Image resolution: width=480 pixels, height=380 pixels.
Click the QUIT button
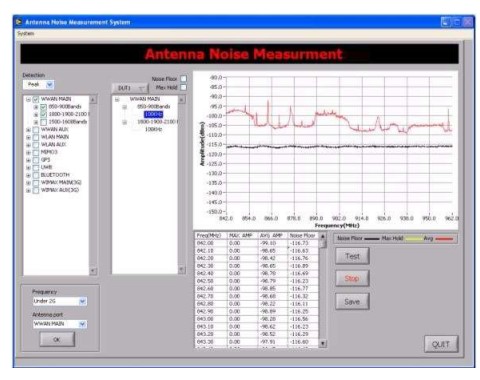(x=441, y=344)
